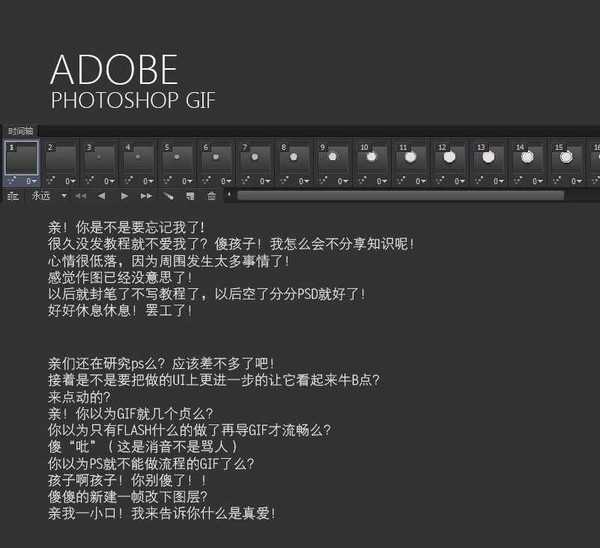Screen dimensions: 600x548
Task: Go to the previous frame
Action: 101,196
